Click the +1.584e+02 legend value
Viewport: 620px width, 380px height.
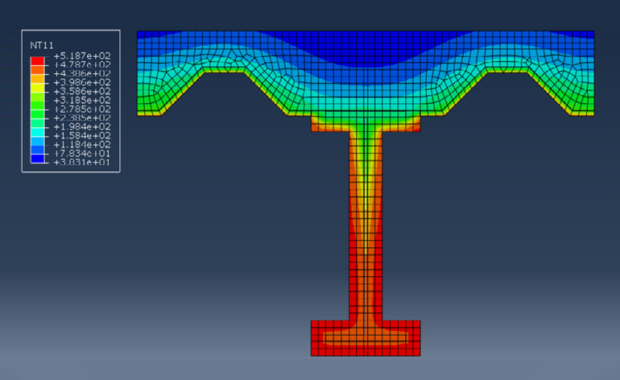click(82, 136)
